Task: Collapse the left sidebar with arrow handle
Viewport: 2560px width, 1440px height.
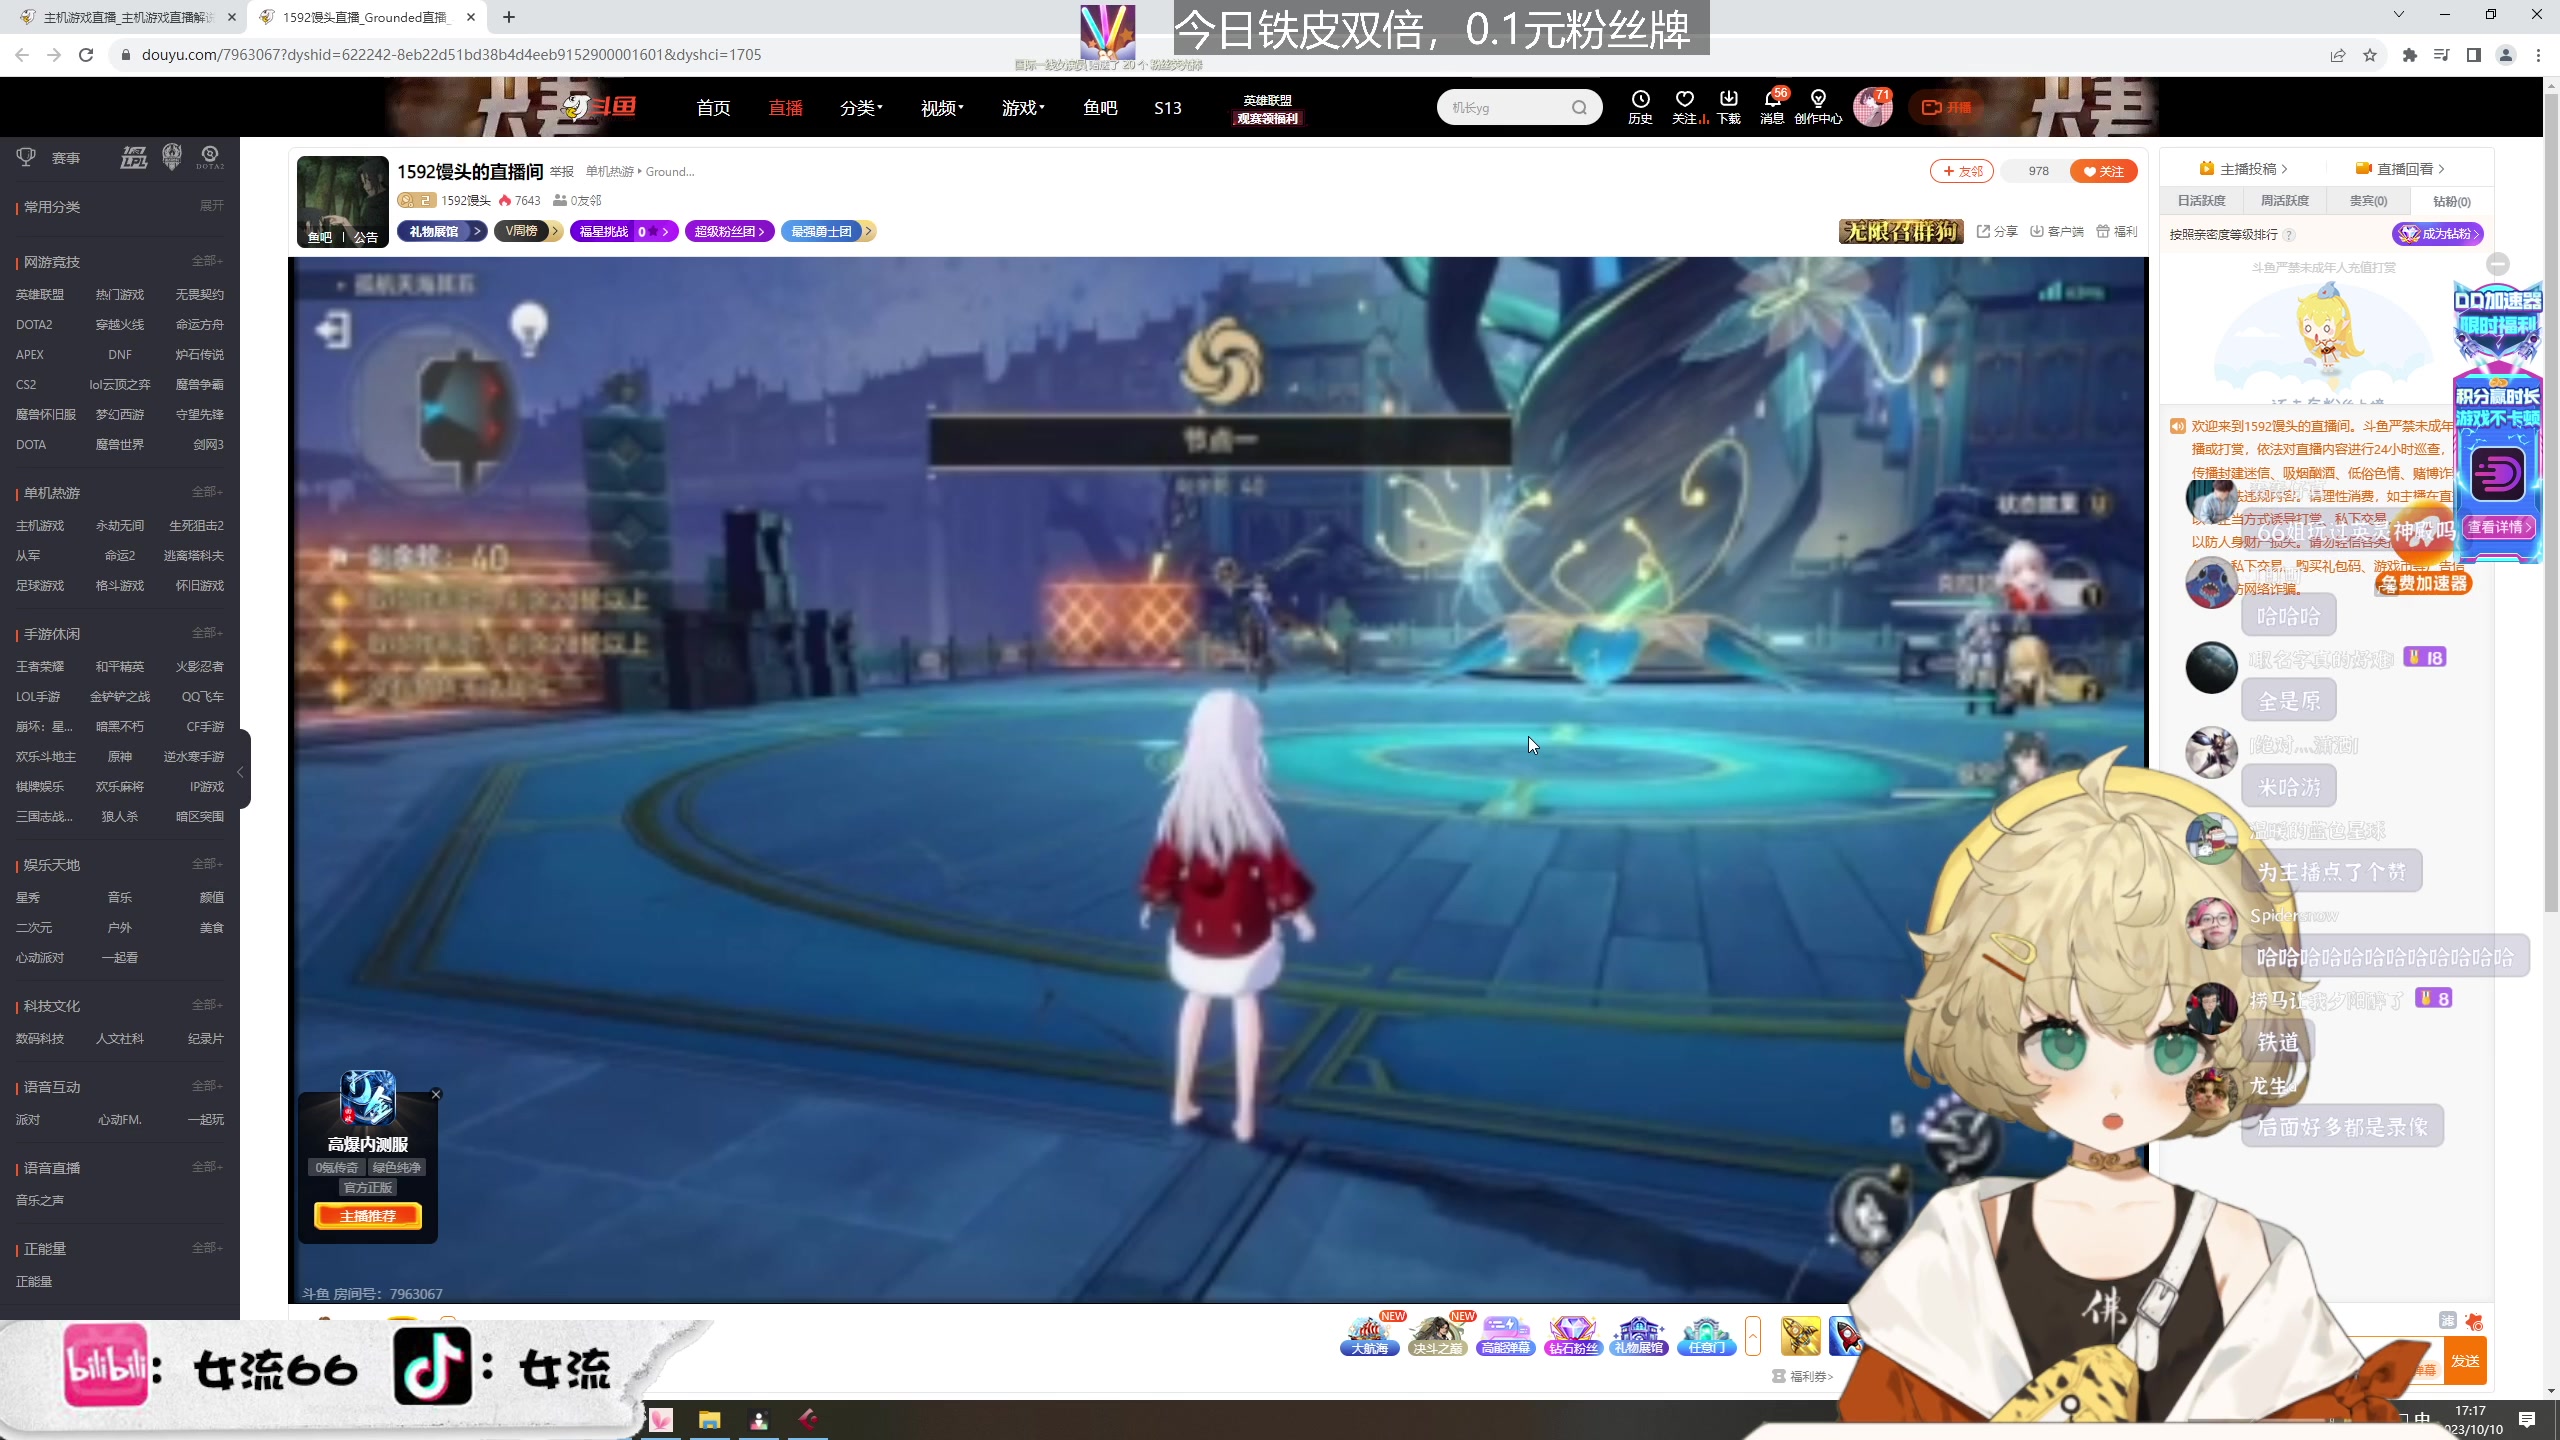Action: point(240,771)
